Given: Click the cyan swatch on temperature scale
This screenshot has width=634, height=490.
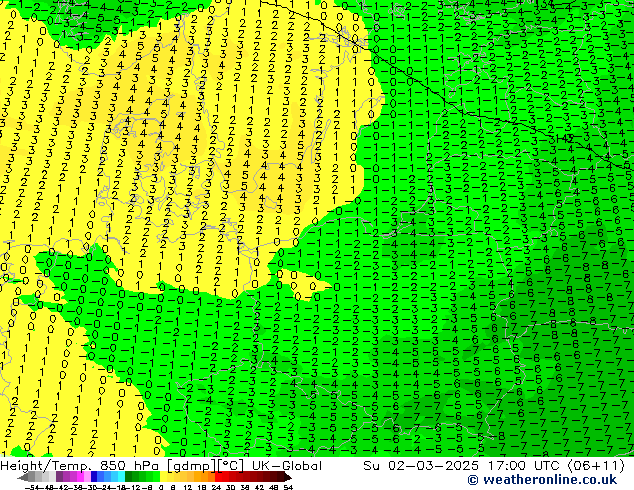Looking at the screenshot, I should click(121, 477).
